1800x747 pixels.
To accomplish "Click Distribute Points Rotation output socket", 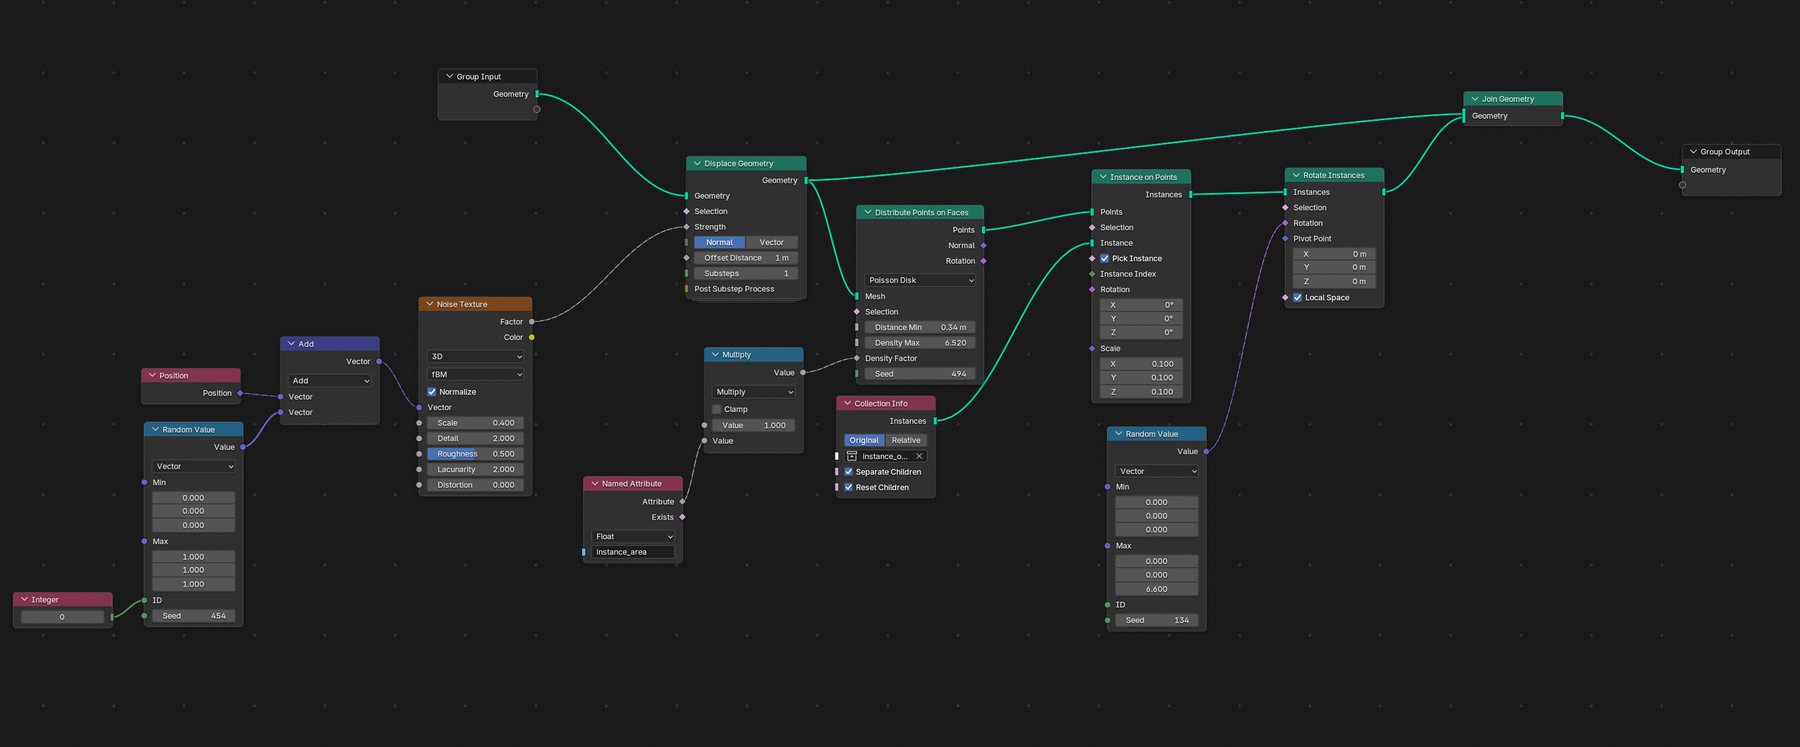I will click(x=984, y=261).
